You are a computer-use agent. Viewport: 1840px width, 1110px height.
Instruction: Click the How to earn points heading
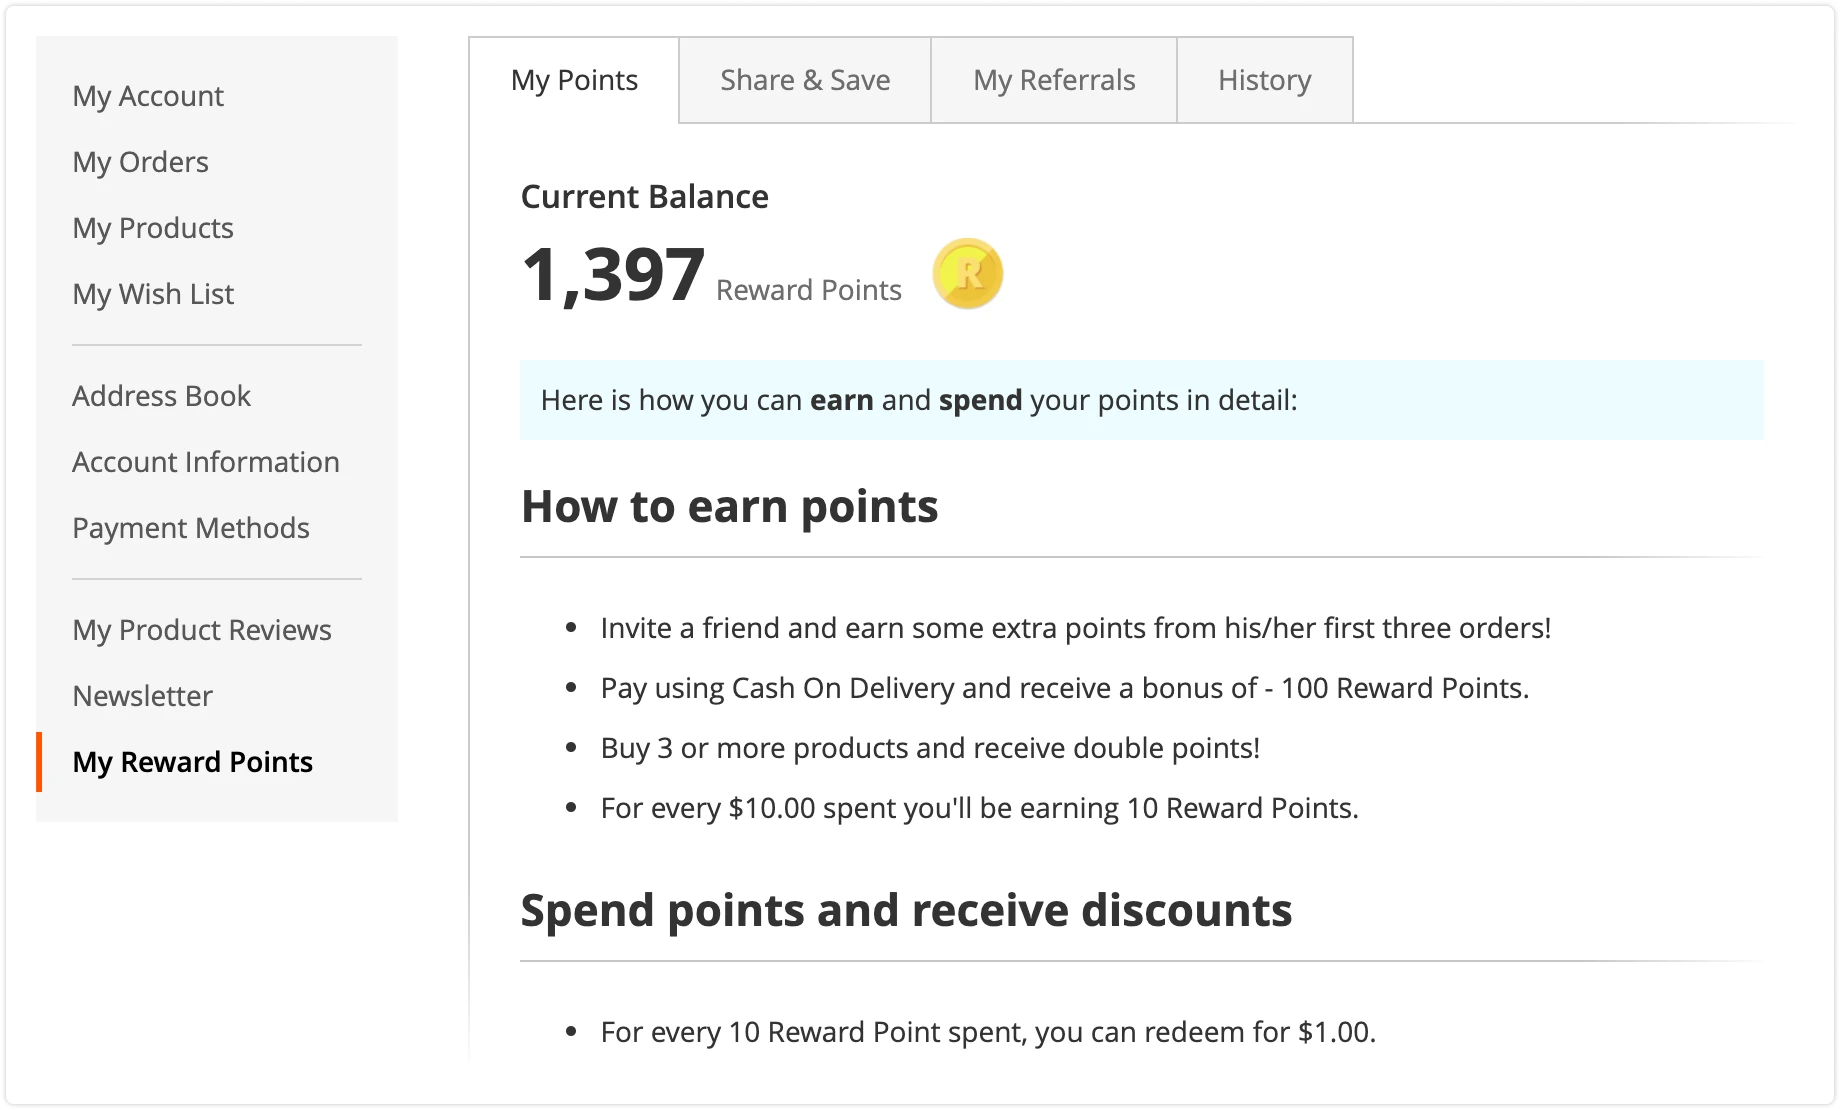729,506
